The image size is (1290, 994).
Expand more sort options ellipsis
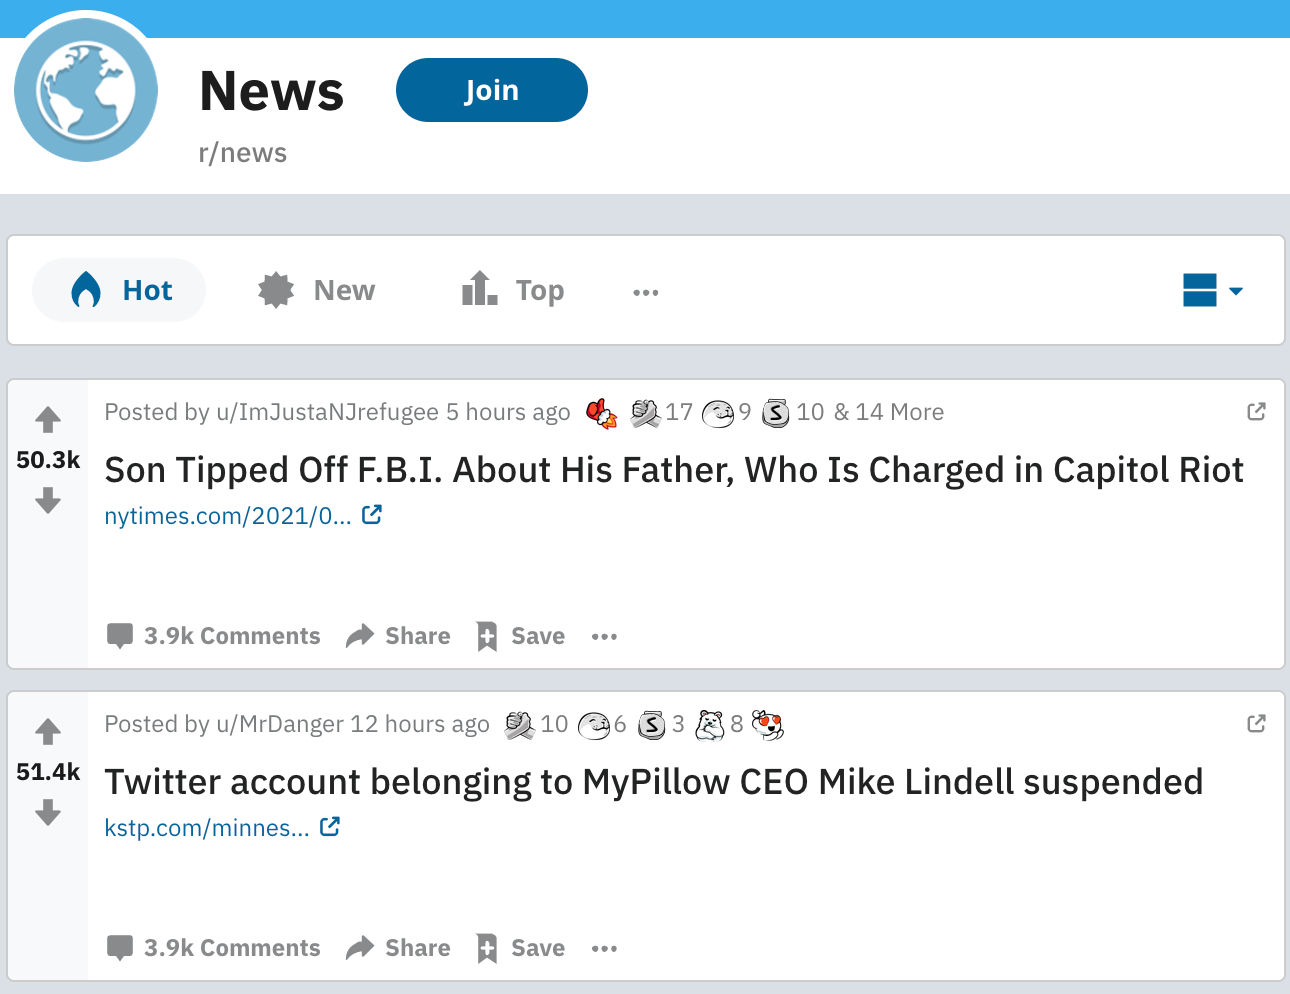(x=646, y=292)
